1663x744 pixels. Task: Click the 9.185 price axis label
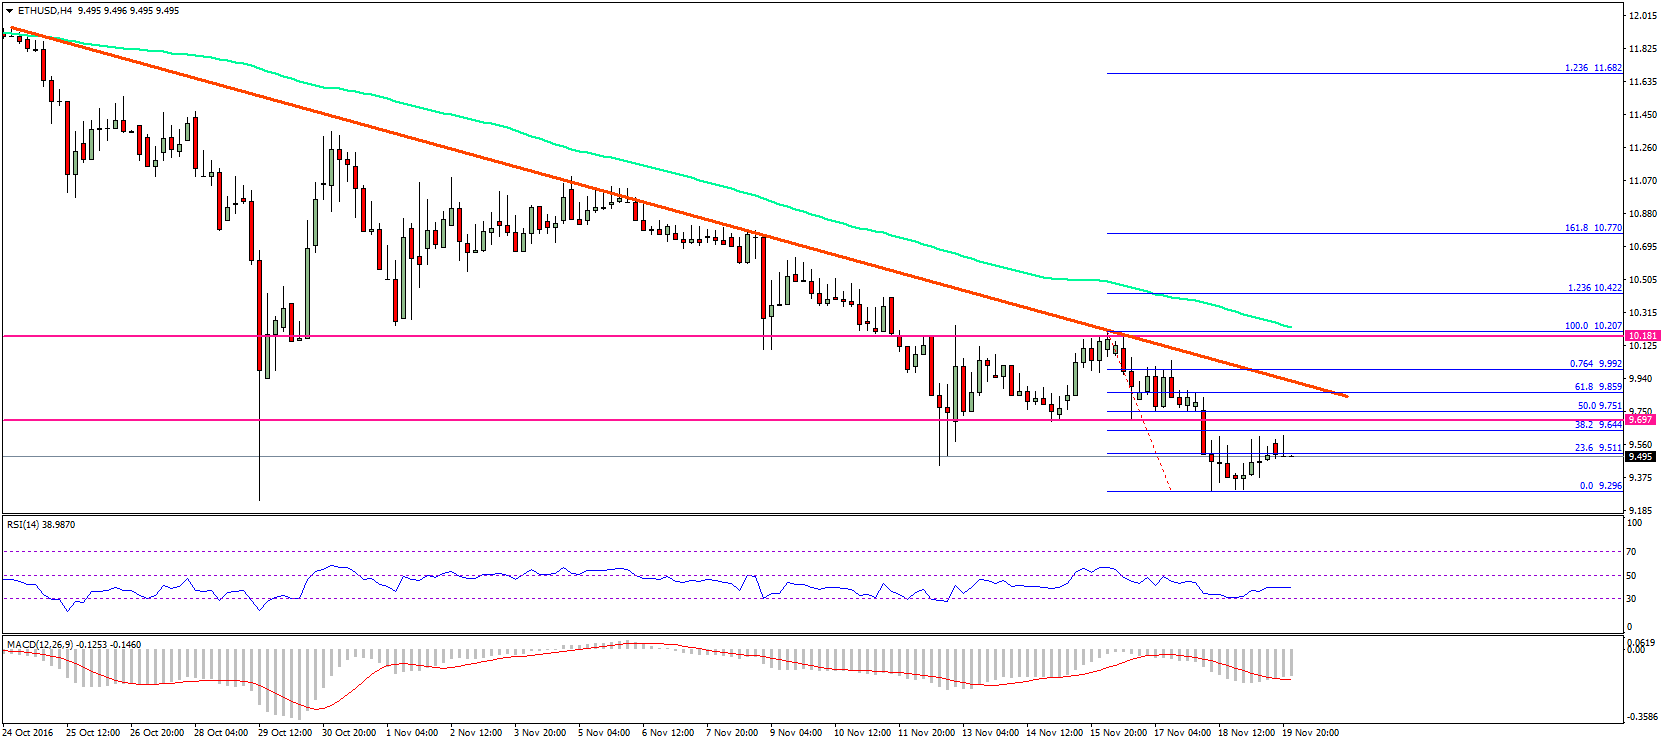tap(1641, 511)
